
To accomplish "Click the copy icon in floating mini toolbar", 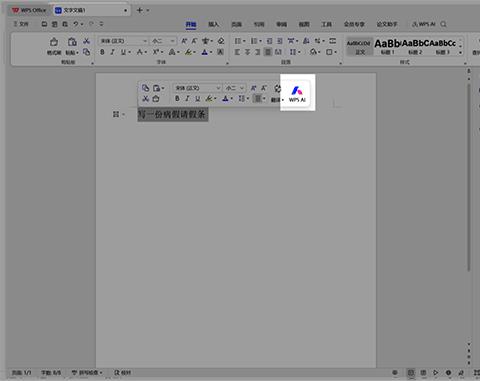I will (x=145, y=88).
